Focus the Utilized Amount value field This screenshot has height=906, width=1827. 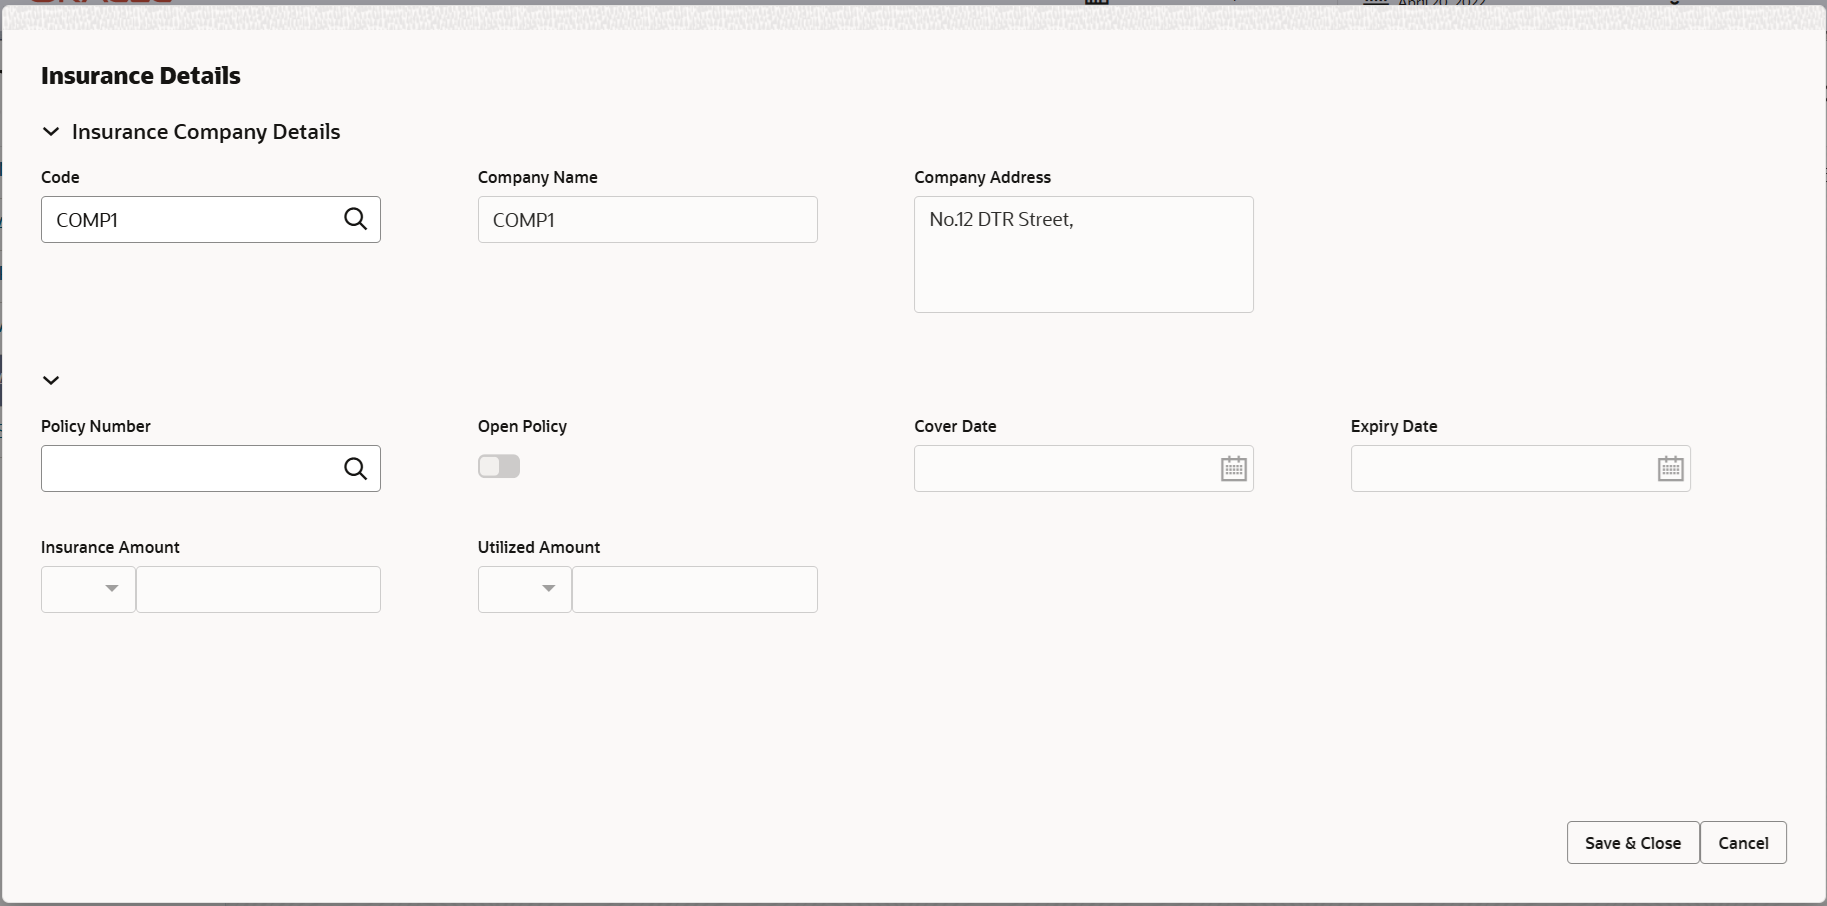(695, 589)
